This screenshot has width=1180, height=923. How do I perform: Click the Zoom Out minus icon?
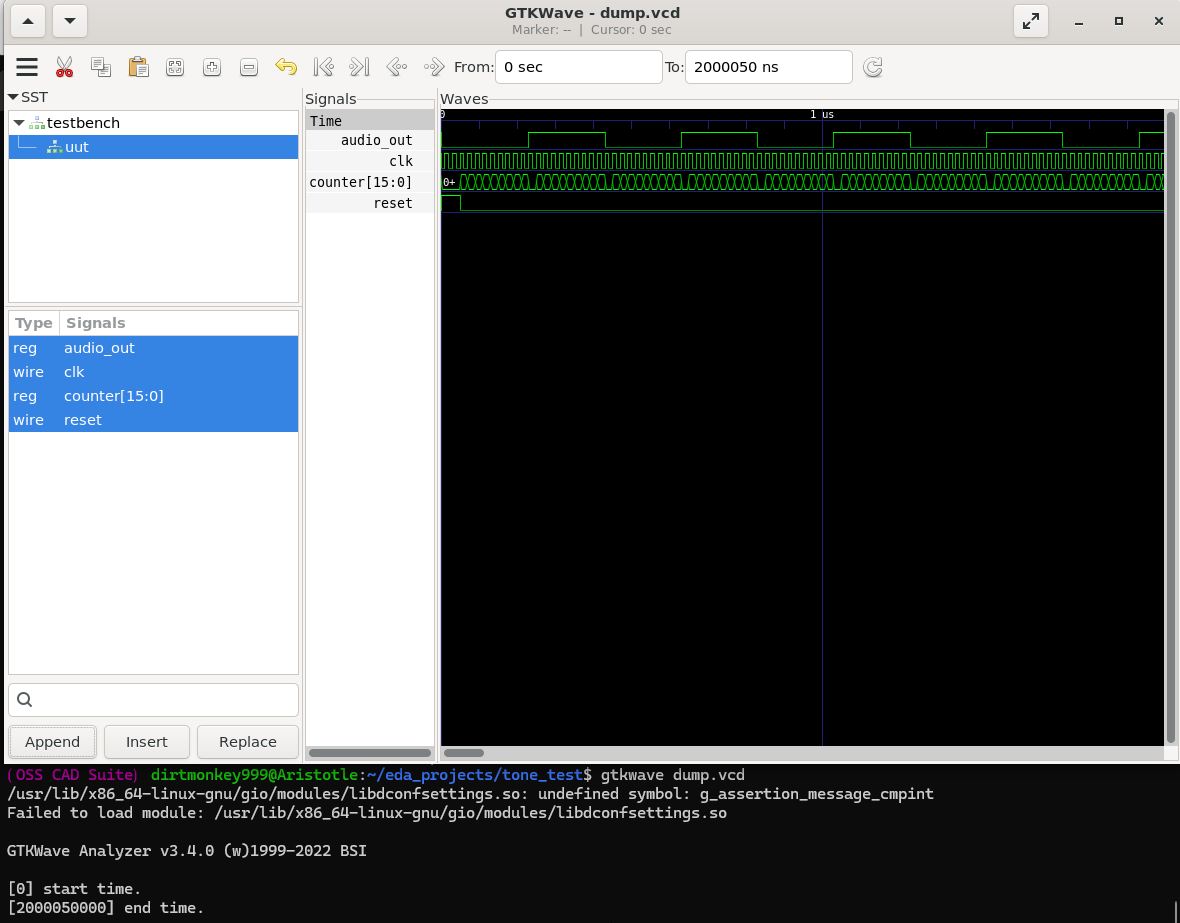pyautogui.click(x=249, y=67)
